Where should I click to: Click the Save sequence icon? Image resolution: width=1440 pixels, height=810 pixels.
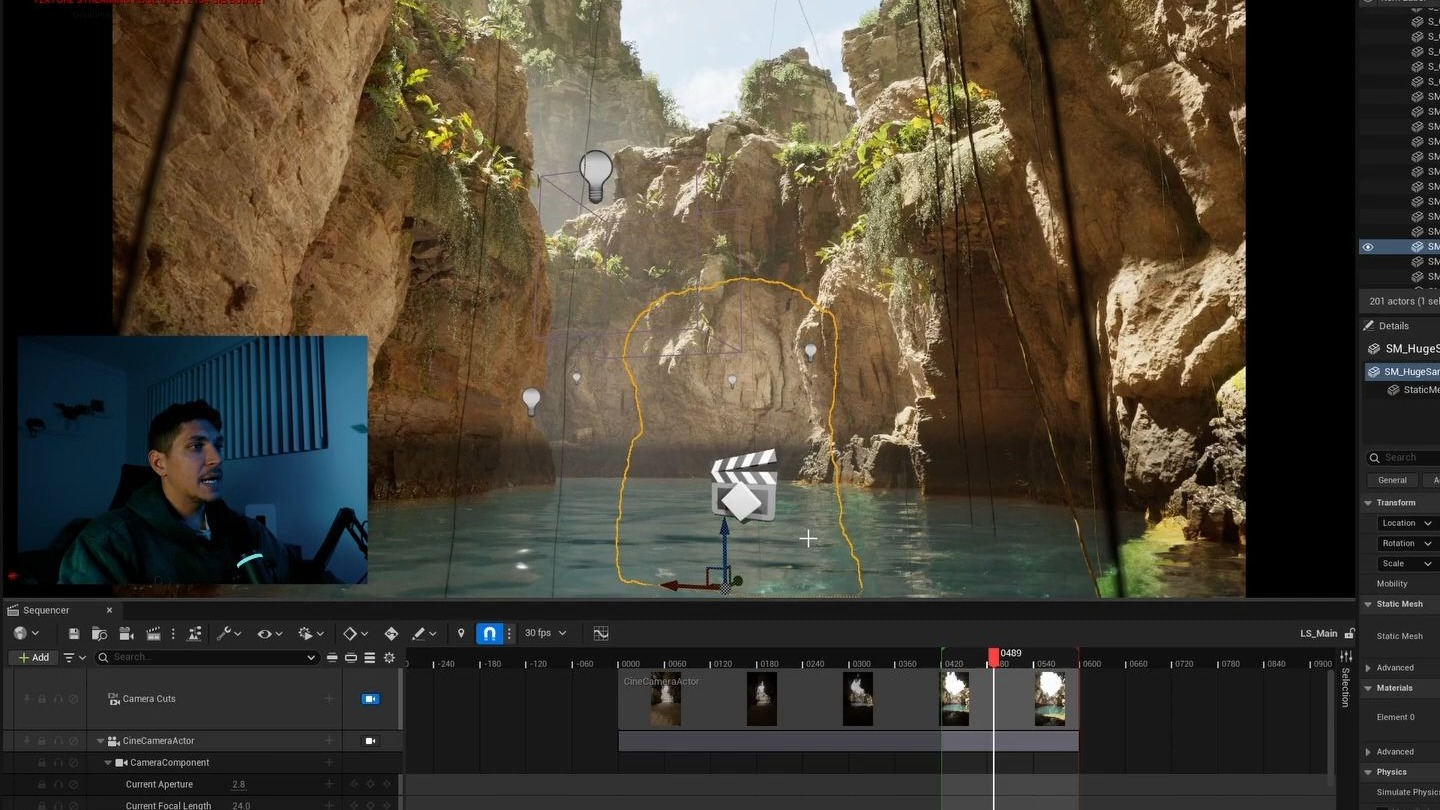[74, 634]
